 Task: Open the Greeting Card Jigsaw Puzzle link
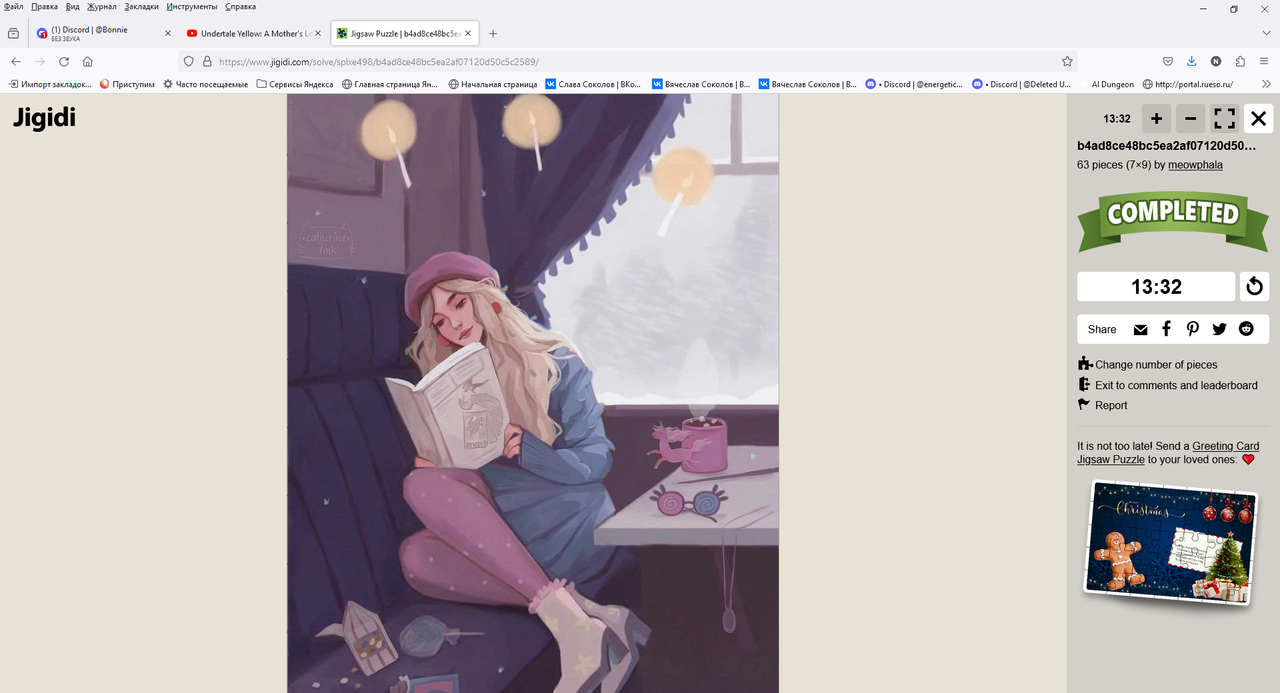1168,453
